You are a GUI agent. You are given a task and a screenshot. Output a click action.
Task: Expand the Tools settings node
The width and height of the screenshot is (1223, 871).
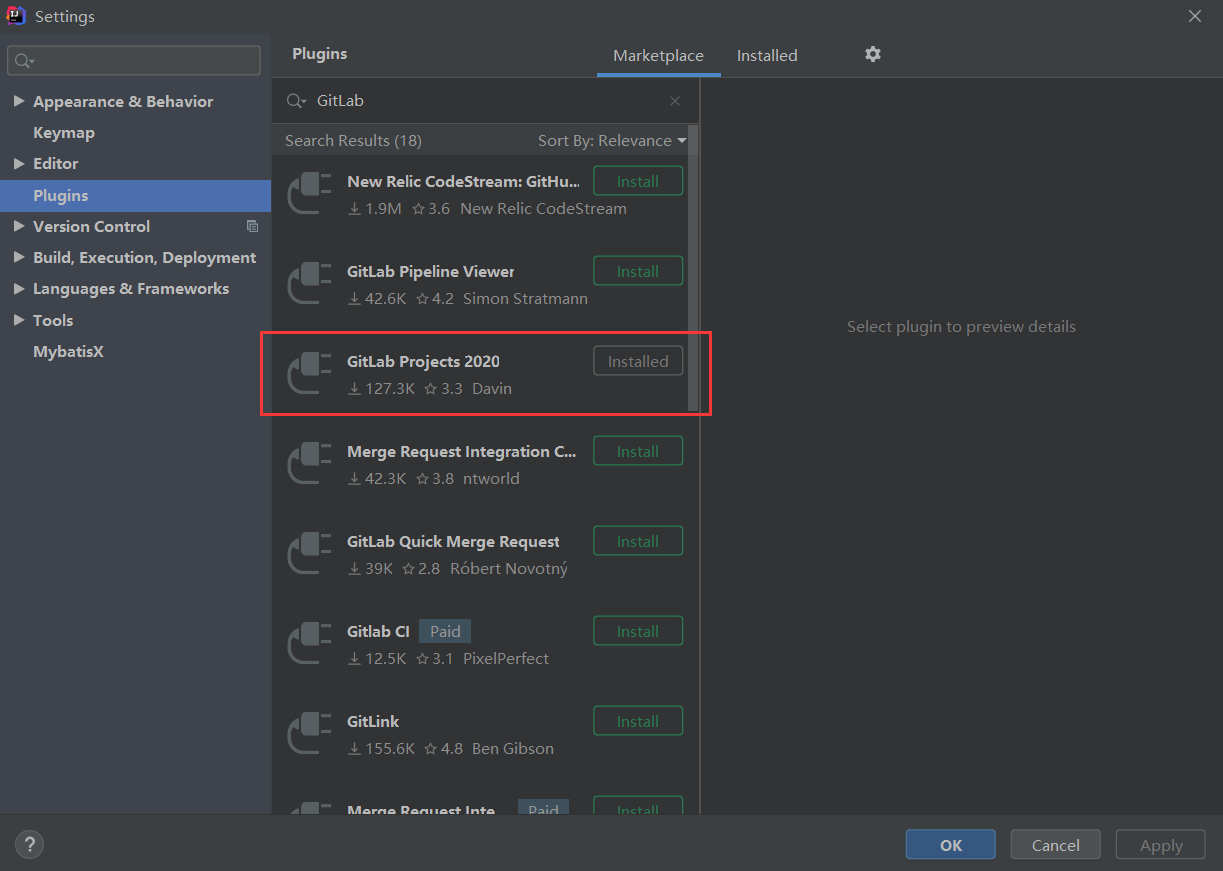18,320
